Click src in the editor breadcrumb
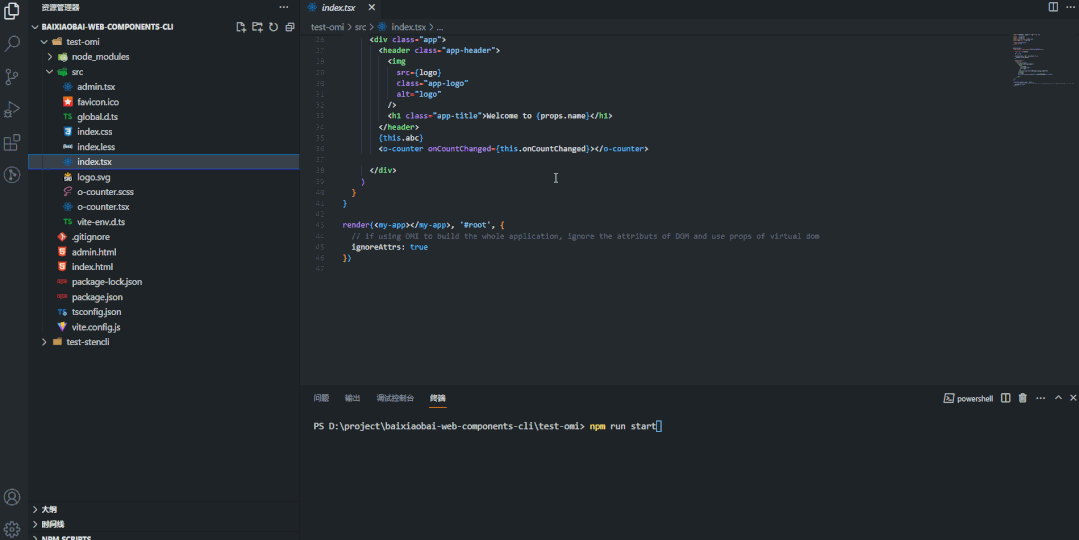 [360, 27]
